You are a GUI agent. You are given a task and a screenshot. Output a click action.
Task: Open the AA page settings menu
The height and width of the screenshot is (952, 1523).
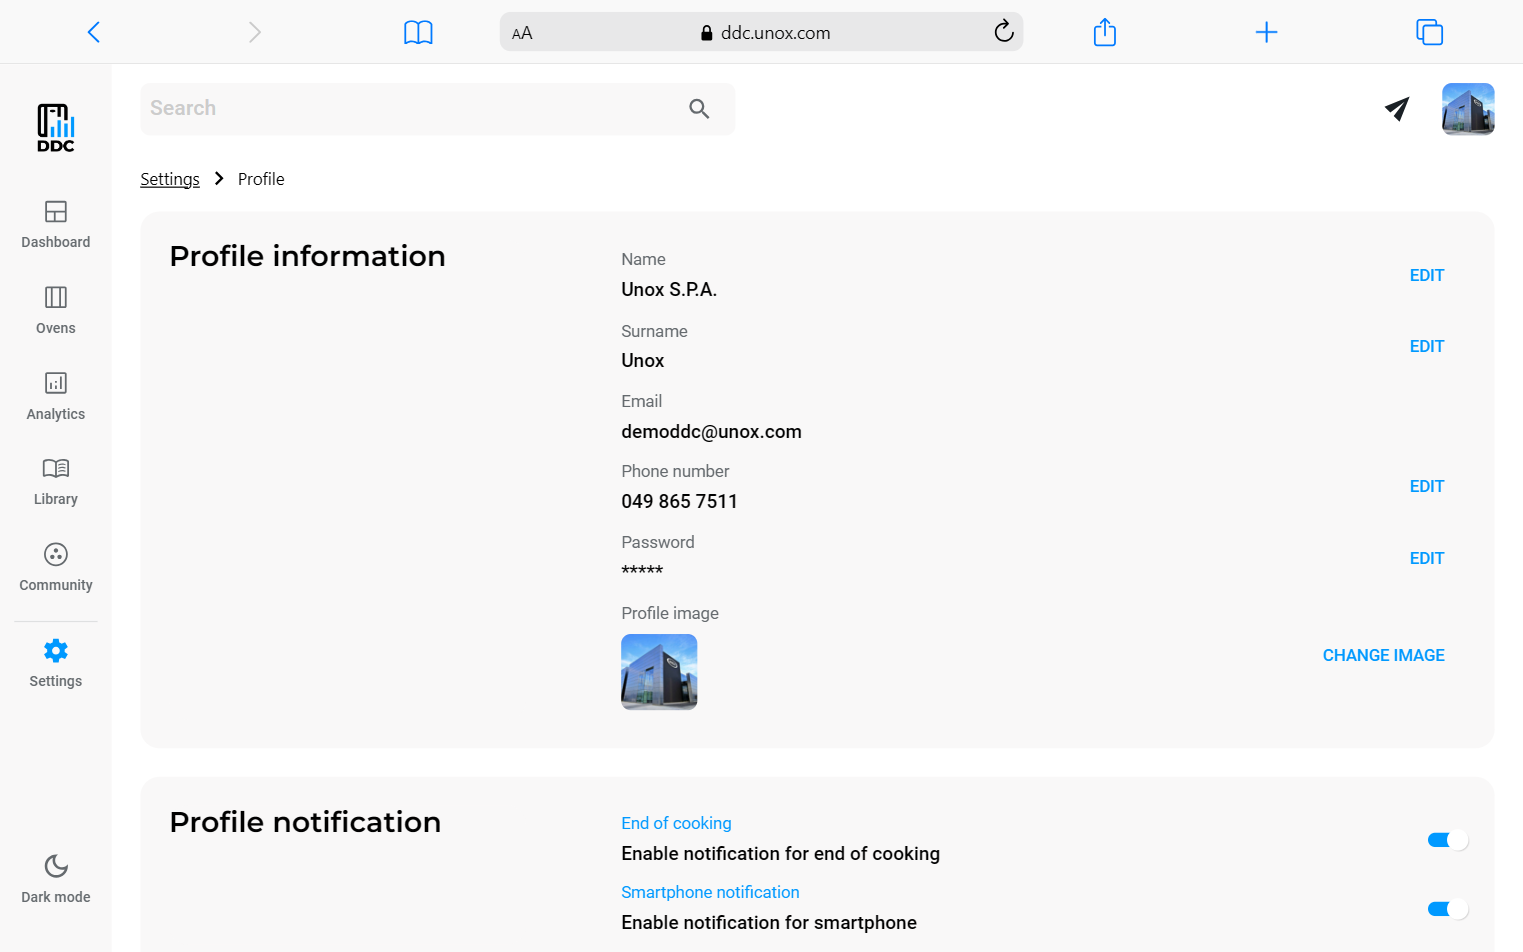click(x=521, y=32)
